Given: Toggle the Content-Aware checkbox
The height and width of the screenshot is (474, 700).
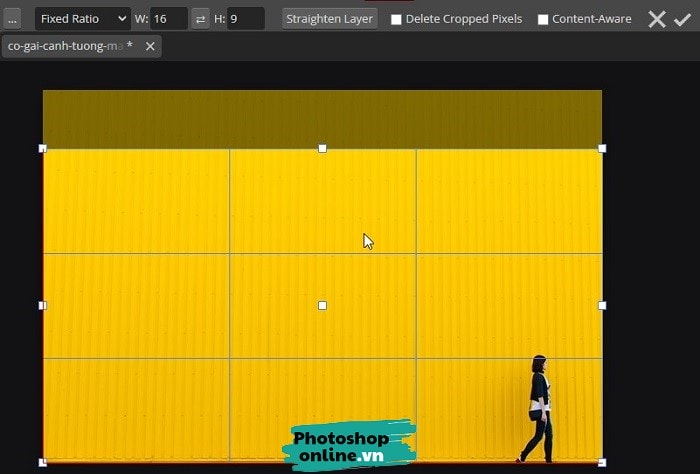Looking at the screenshot, I should 543,19.
